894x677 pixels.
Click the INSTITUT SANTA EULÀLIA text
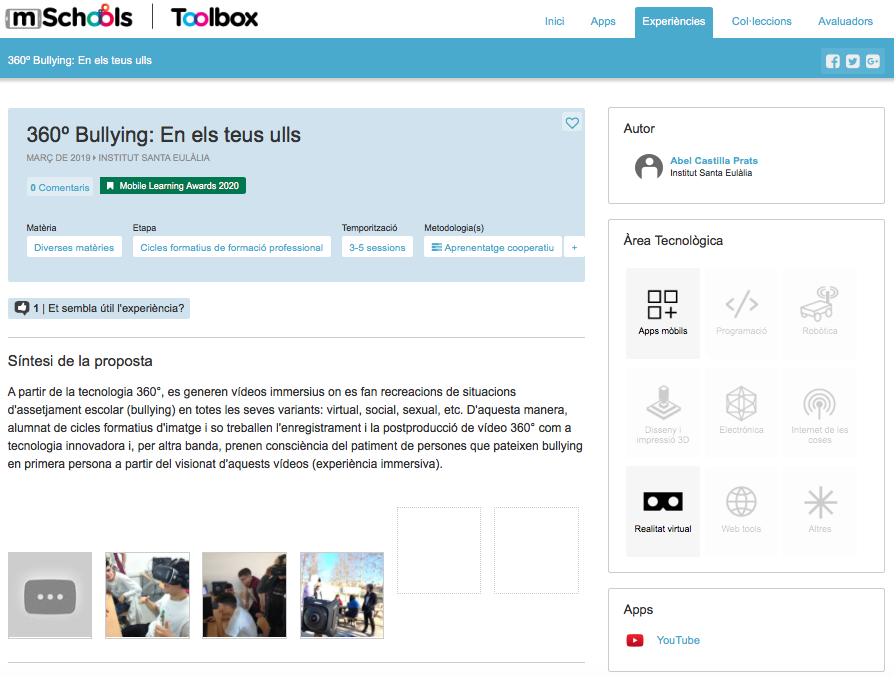pos(154,158)
